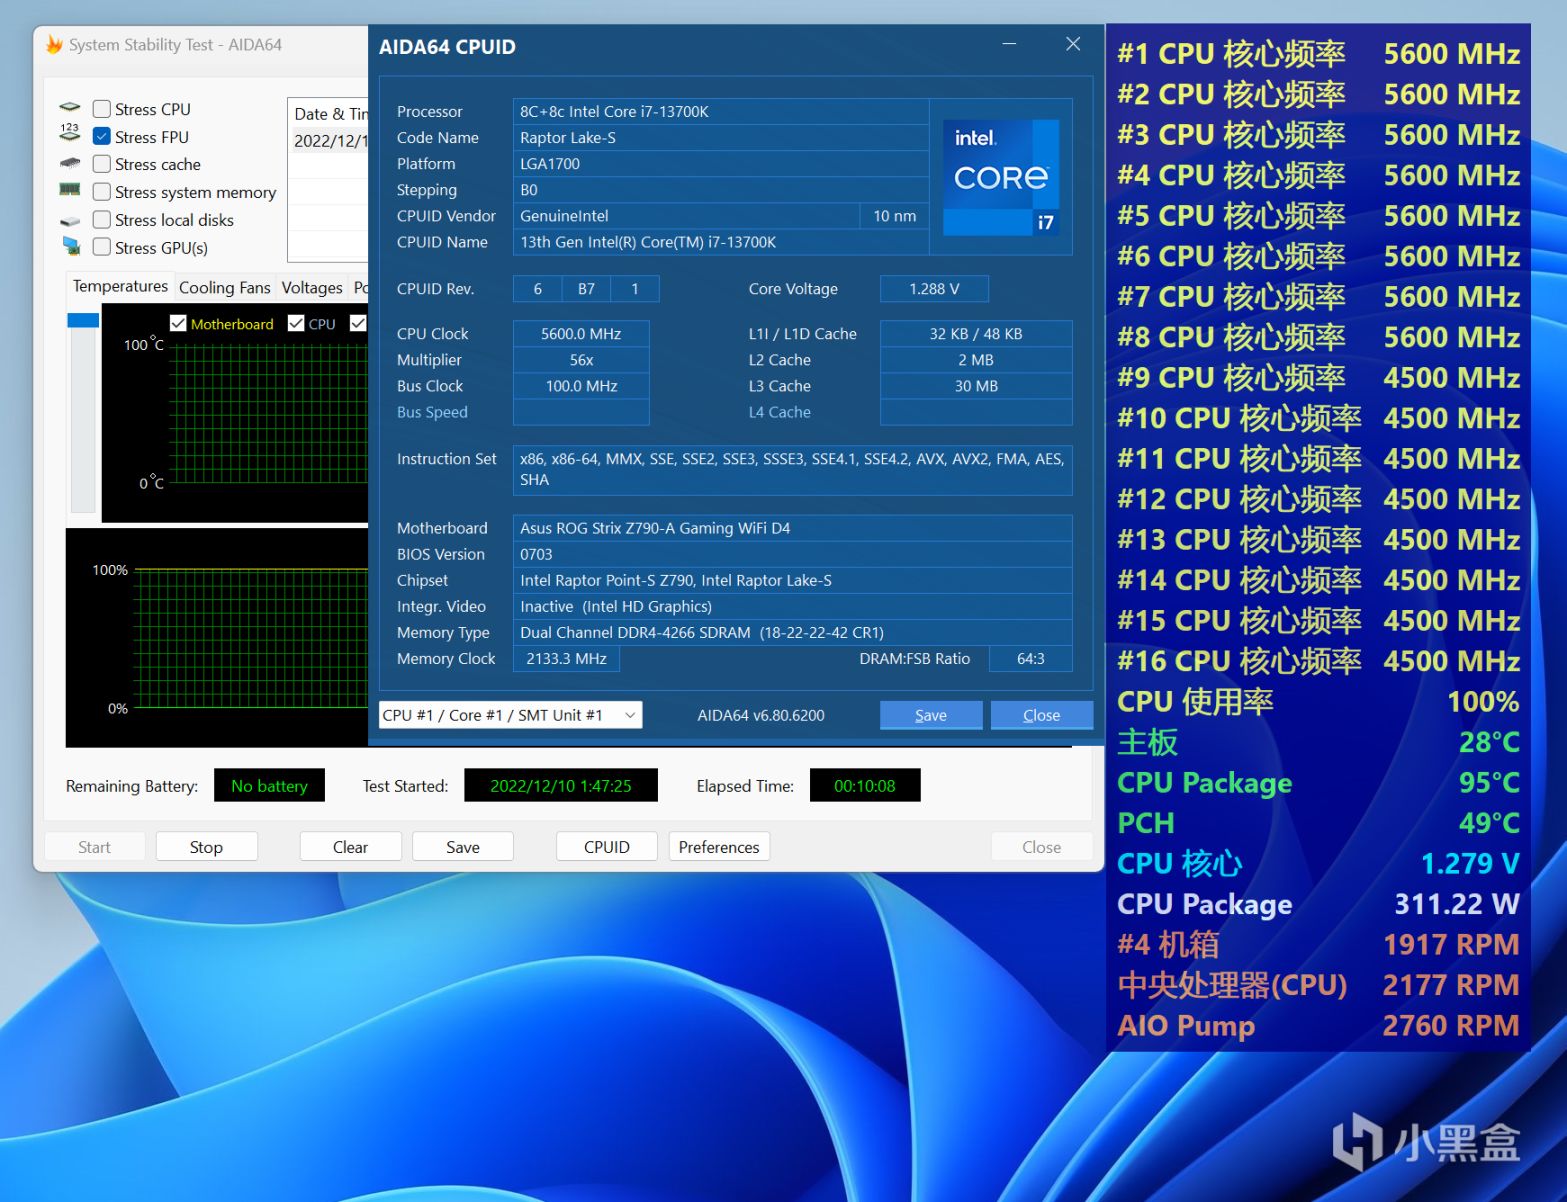Image resolution: width=1567 pixels, height=1202 pixels.
Task: Click the #16 CPU core frequency overlay row
Action: click(x=1318, y=661)
